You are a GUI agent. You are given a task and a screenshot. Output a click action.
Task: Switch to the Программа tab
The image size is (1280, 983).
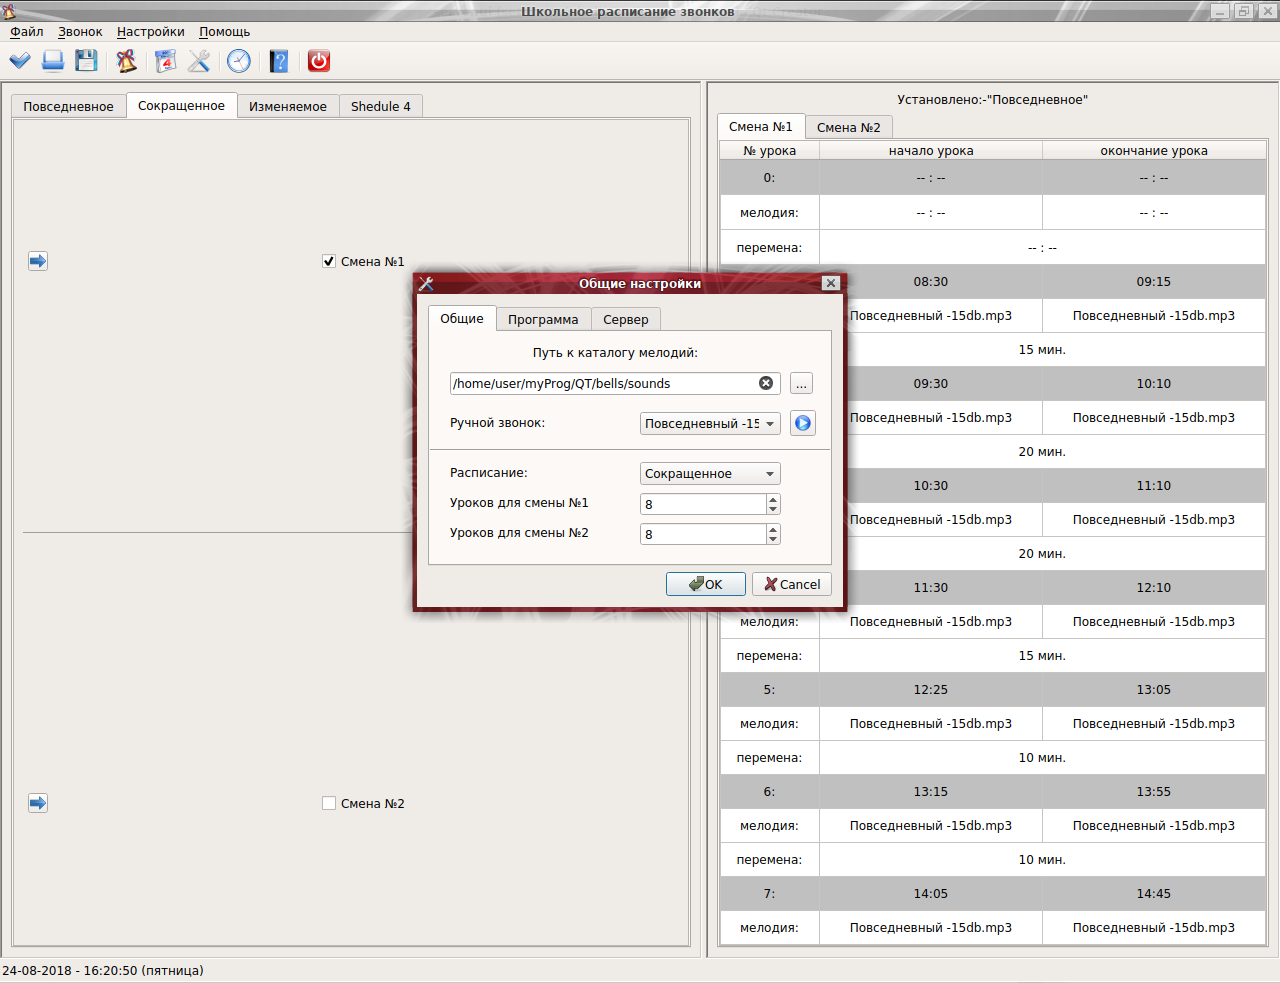click(543, 319)
